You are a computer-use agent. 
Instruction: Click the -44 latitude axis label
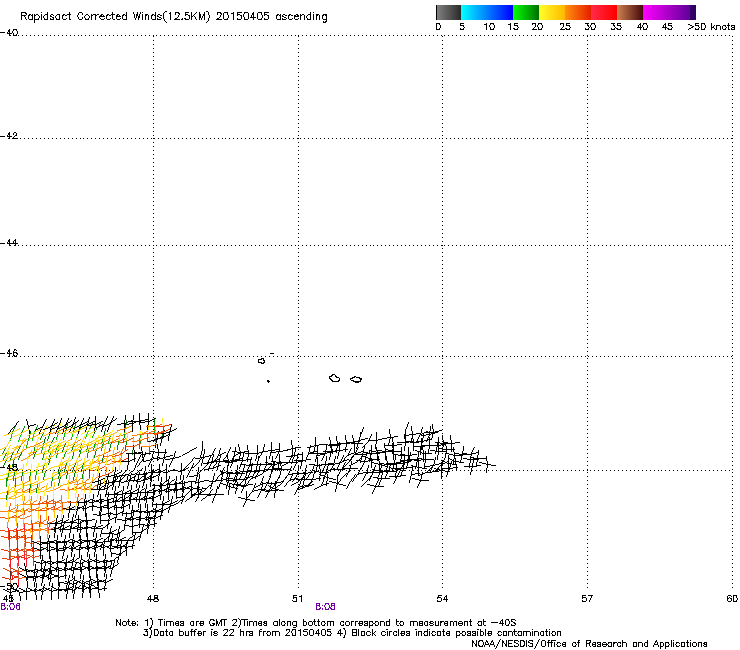click(x=9, y=243)
